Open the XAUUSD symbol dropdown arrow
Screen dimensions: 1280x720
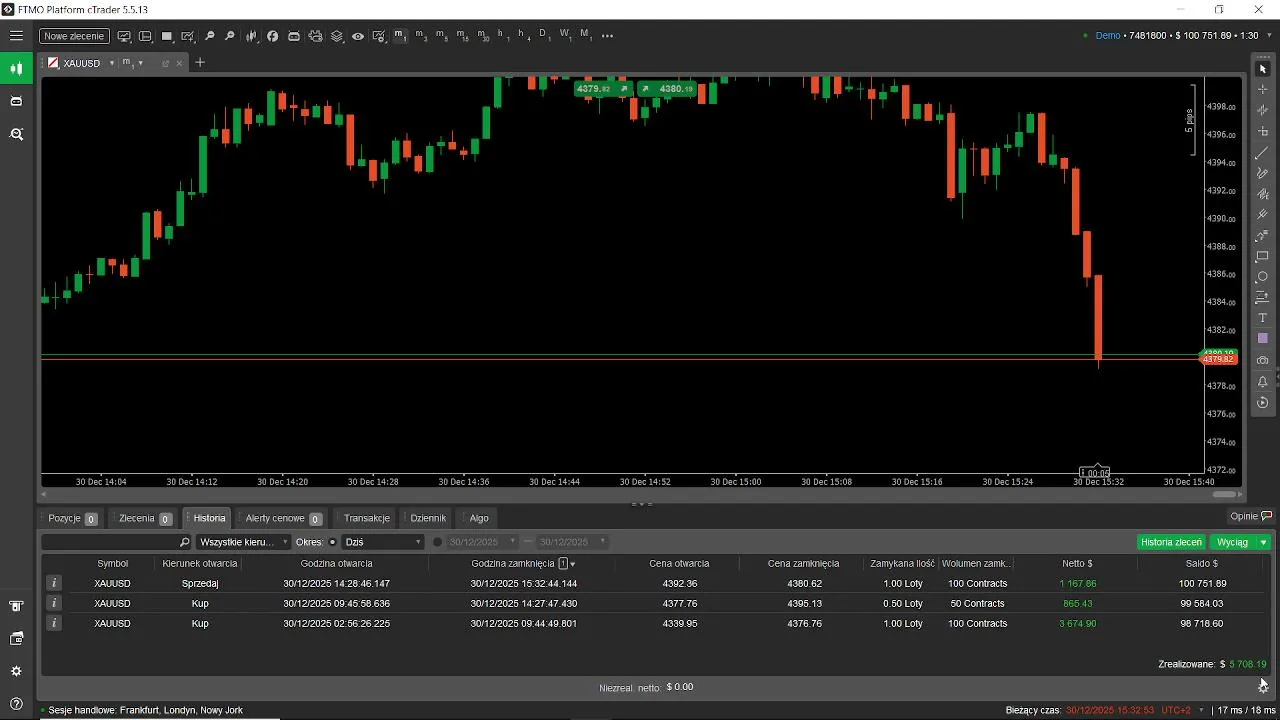(x=111, y=63)
